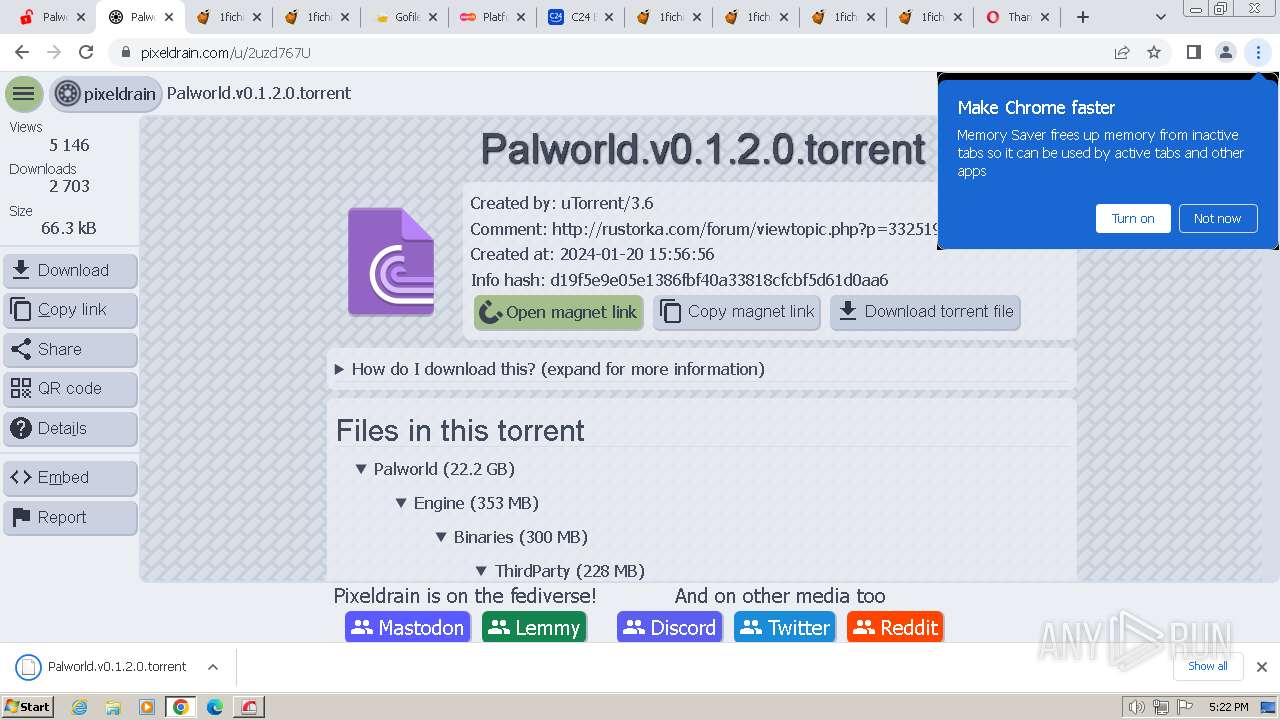Click the volume icon in system tray

pos(1137,707)
